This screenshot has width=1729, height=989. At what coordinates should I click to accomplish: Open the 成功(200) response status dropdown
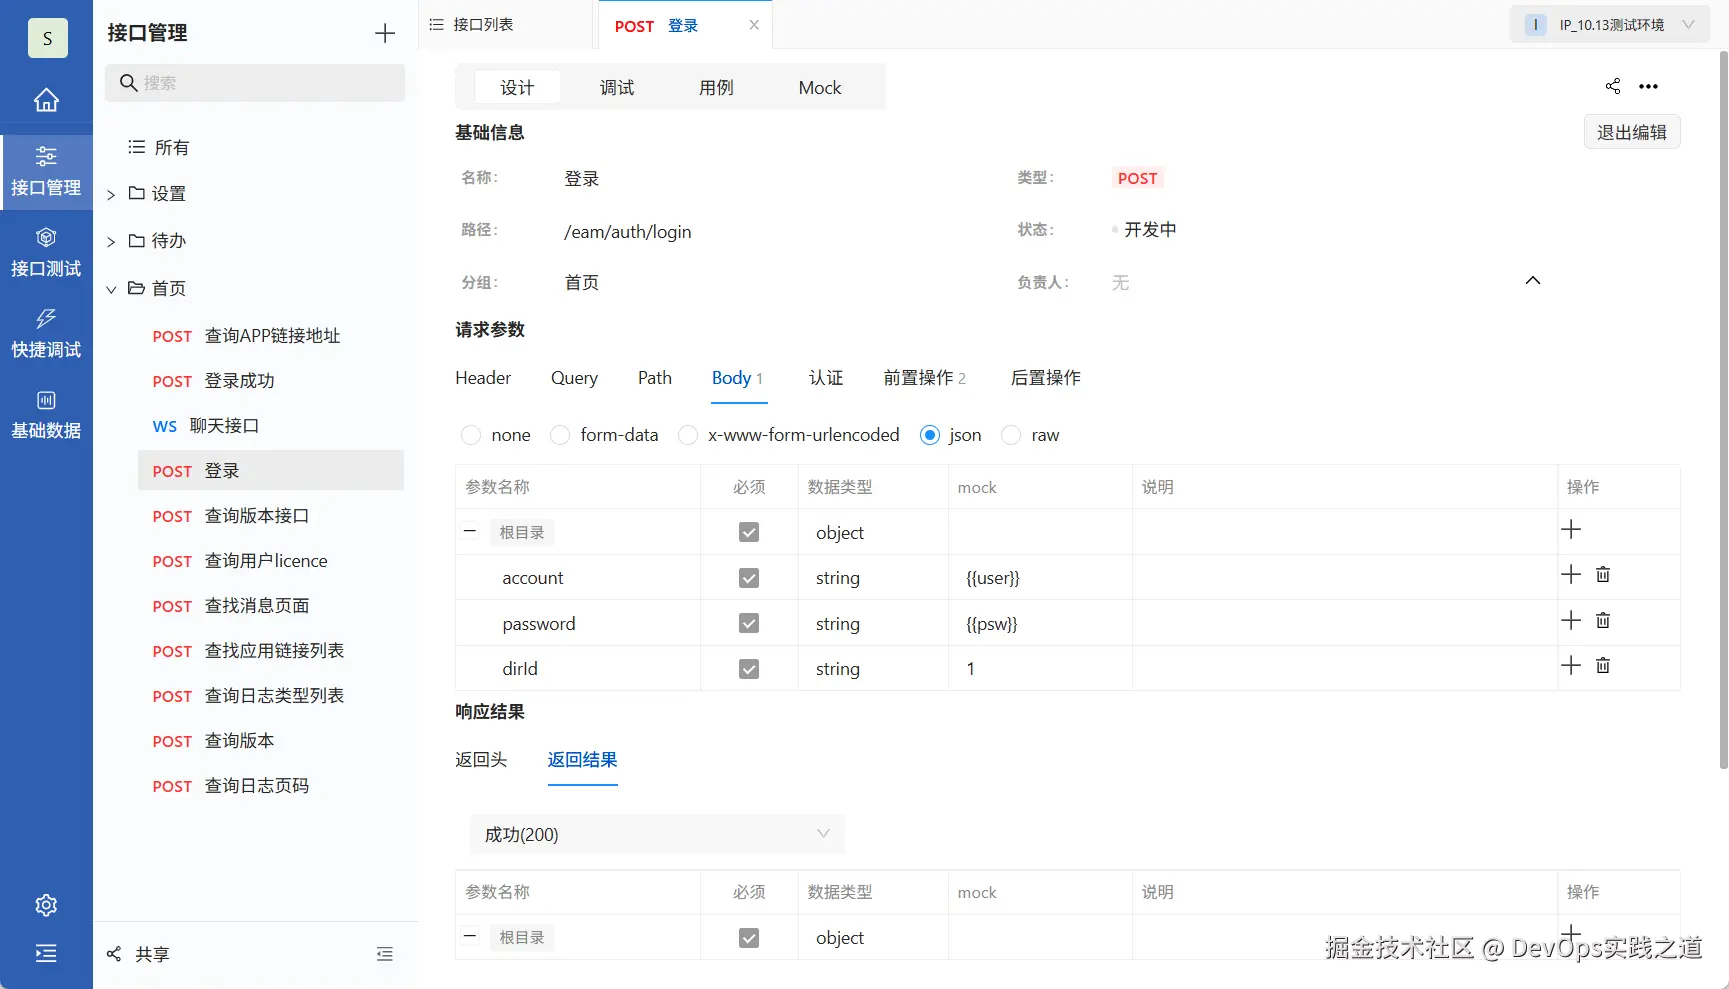tap(657, 834)
